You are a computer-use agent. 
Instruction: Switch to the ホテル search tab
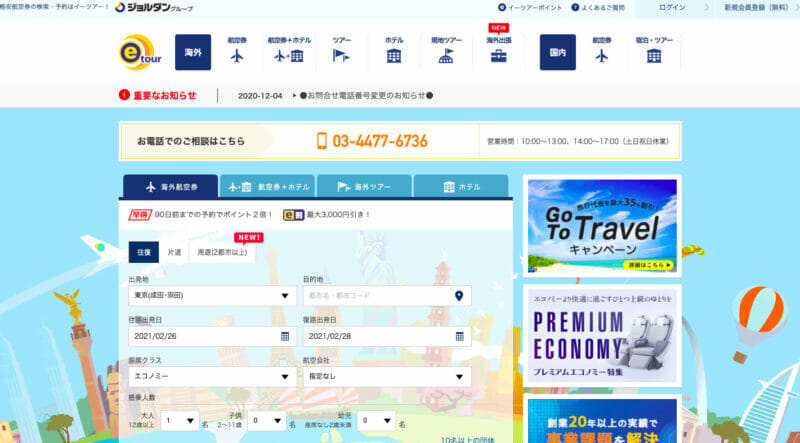(x=461, y=187)
